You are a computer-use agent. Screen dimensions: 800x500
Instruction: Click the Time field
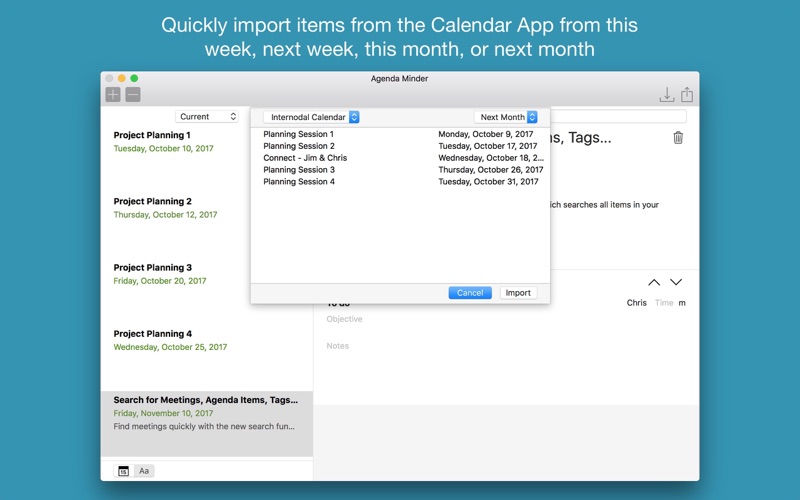tap(664, 303)
